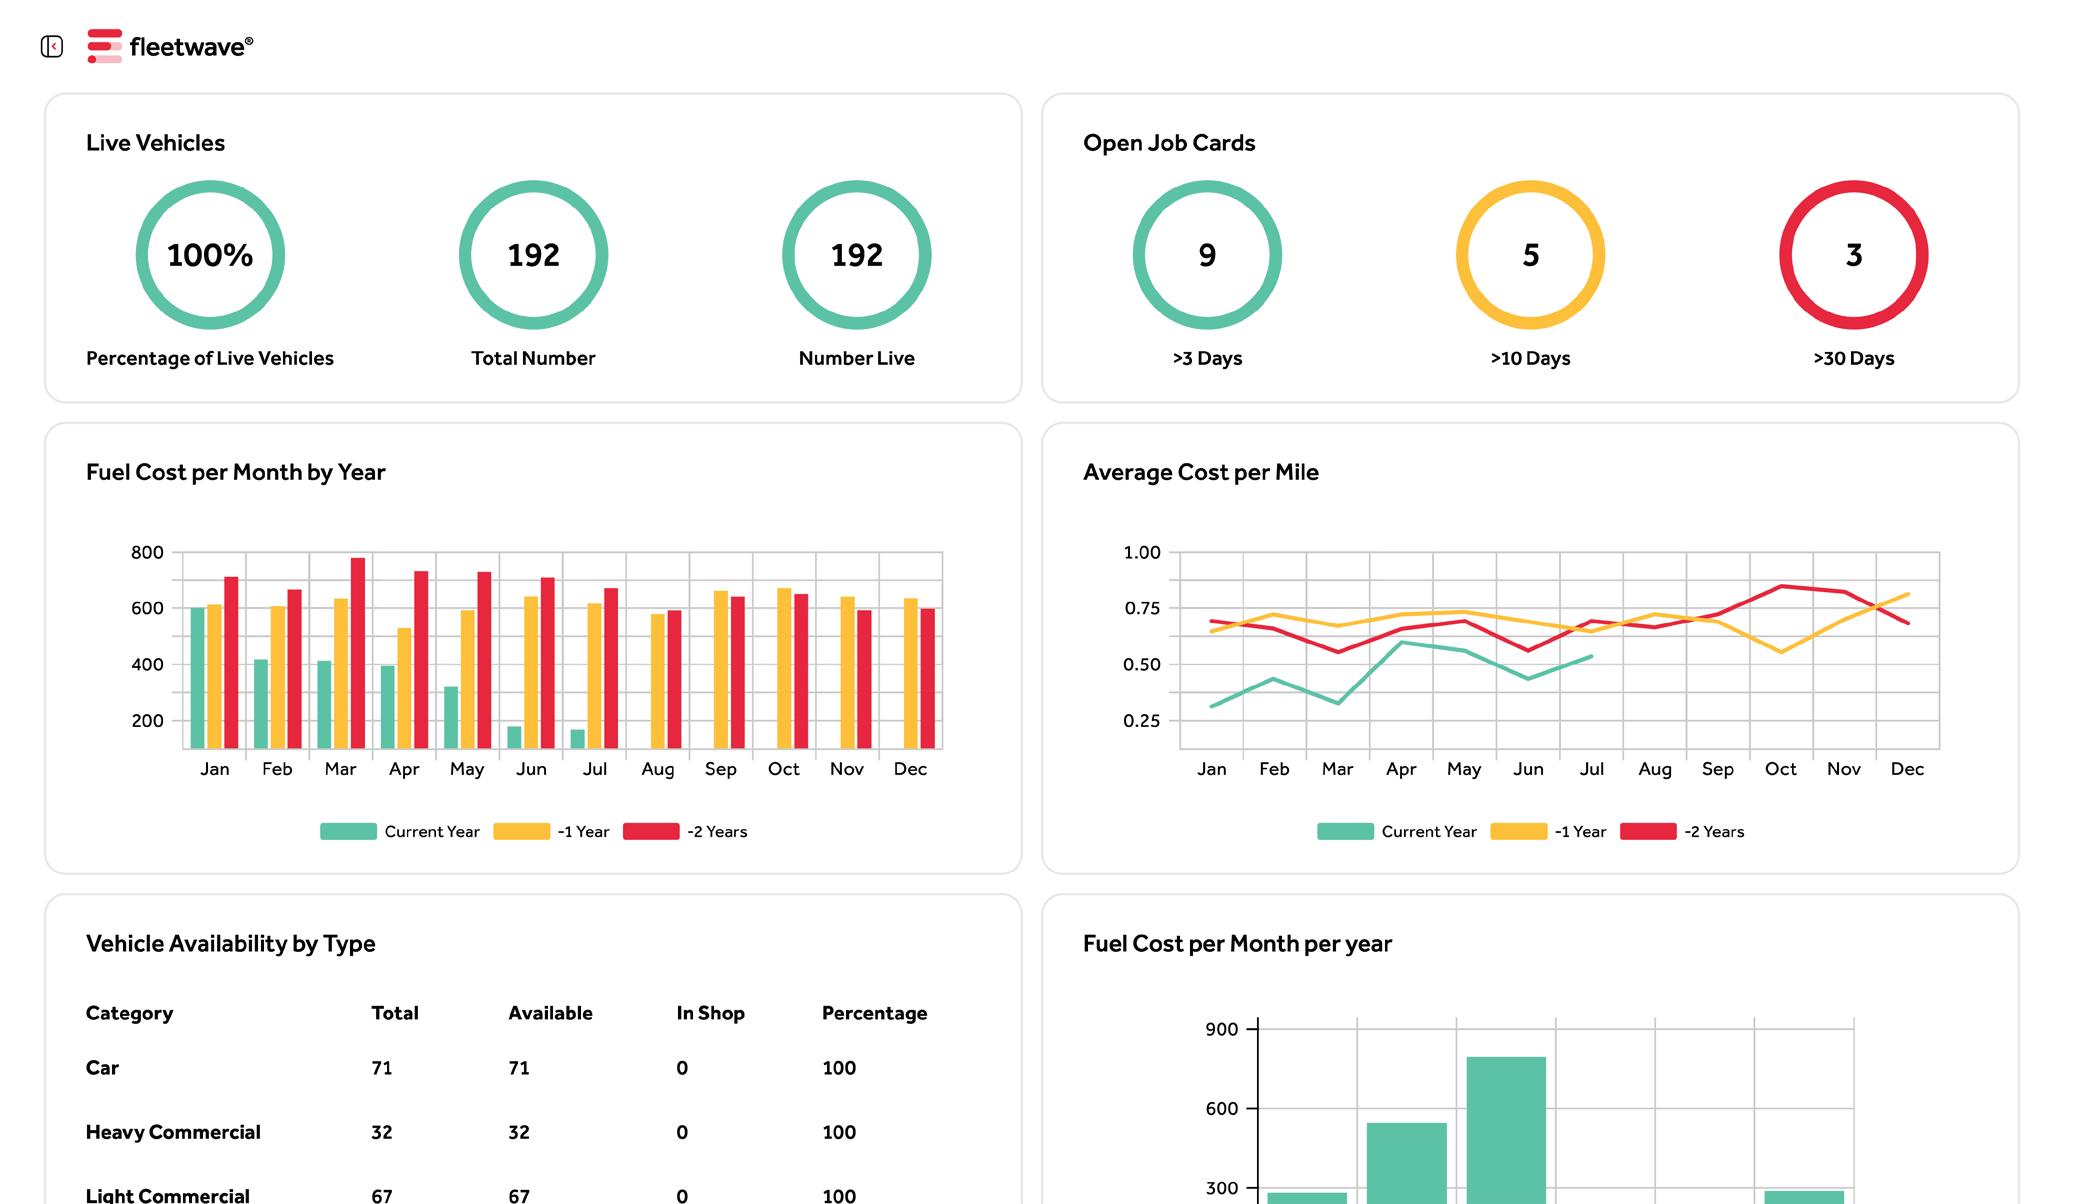This screenshot has height=1204, width=2079.
Task: Open the >3 Days job cards ring
Action: (1207, 255)
